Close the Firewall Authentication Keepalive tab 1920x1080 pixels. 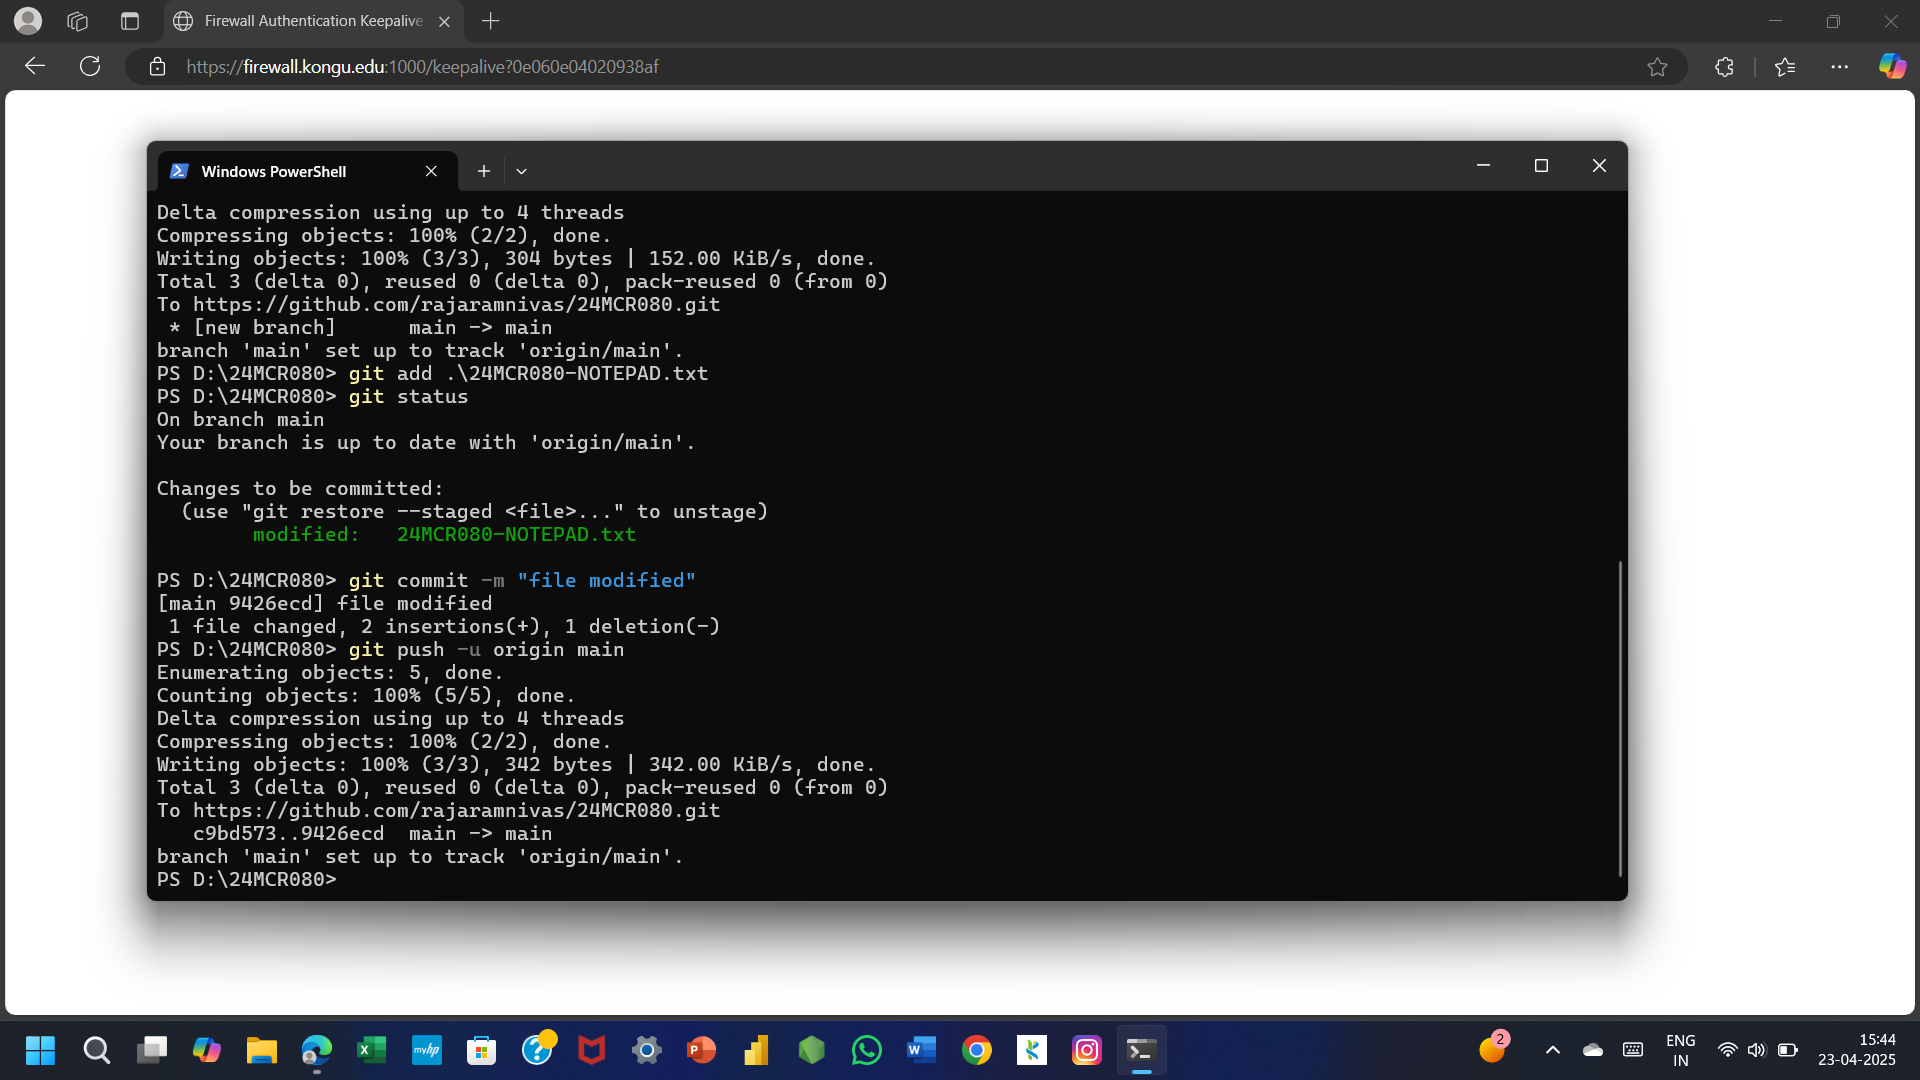(x=444, y=21)
